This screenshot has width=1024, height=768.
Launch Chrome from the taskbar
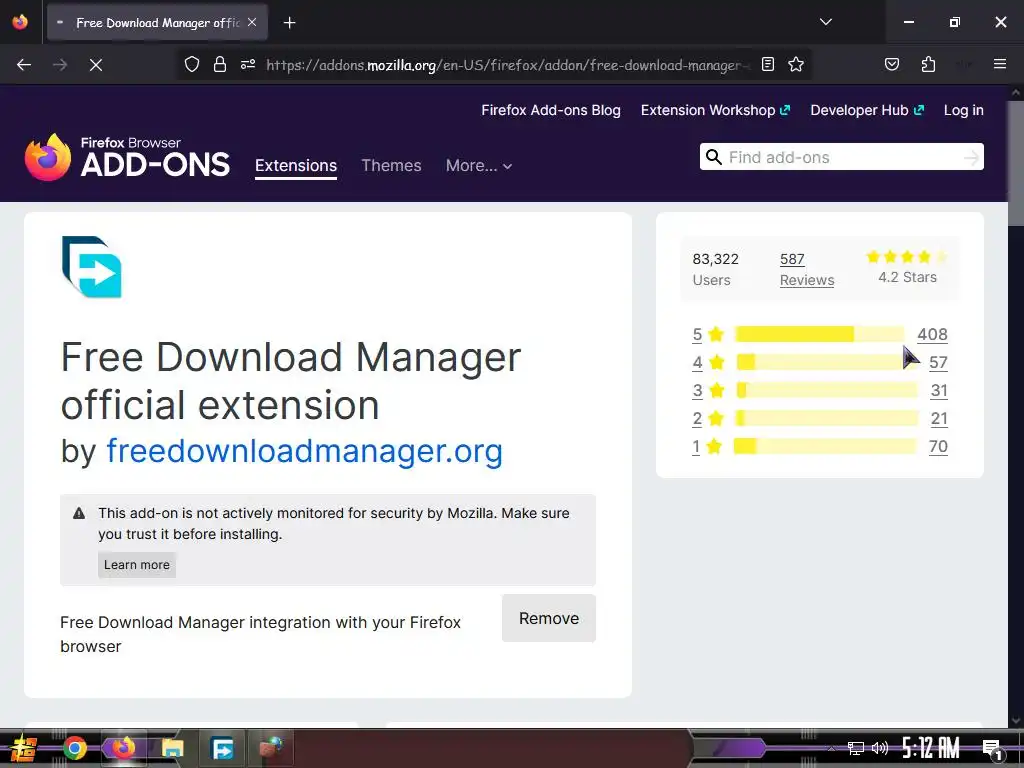coord(74,748)
